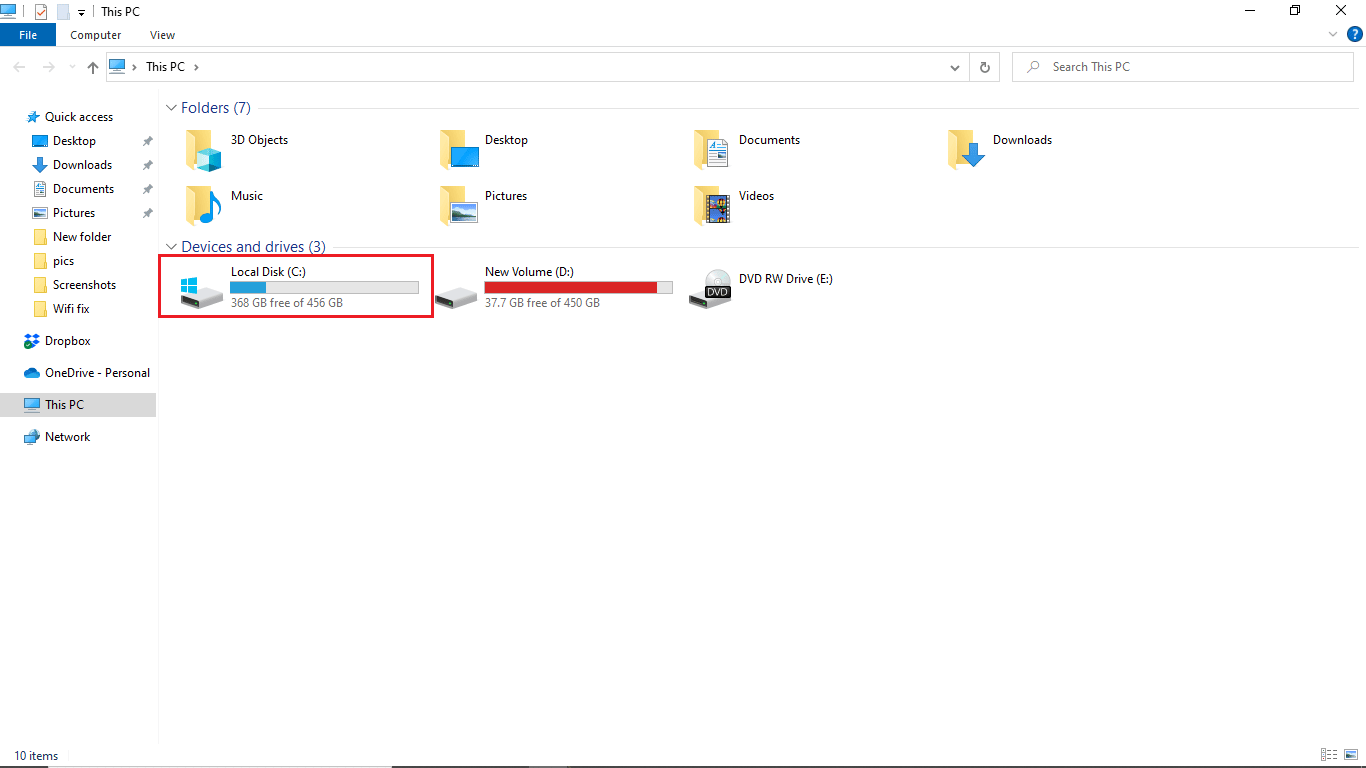
Task: Click the '368 GB free of 456 GB' text
Action: point(287,302)
